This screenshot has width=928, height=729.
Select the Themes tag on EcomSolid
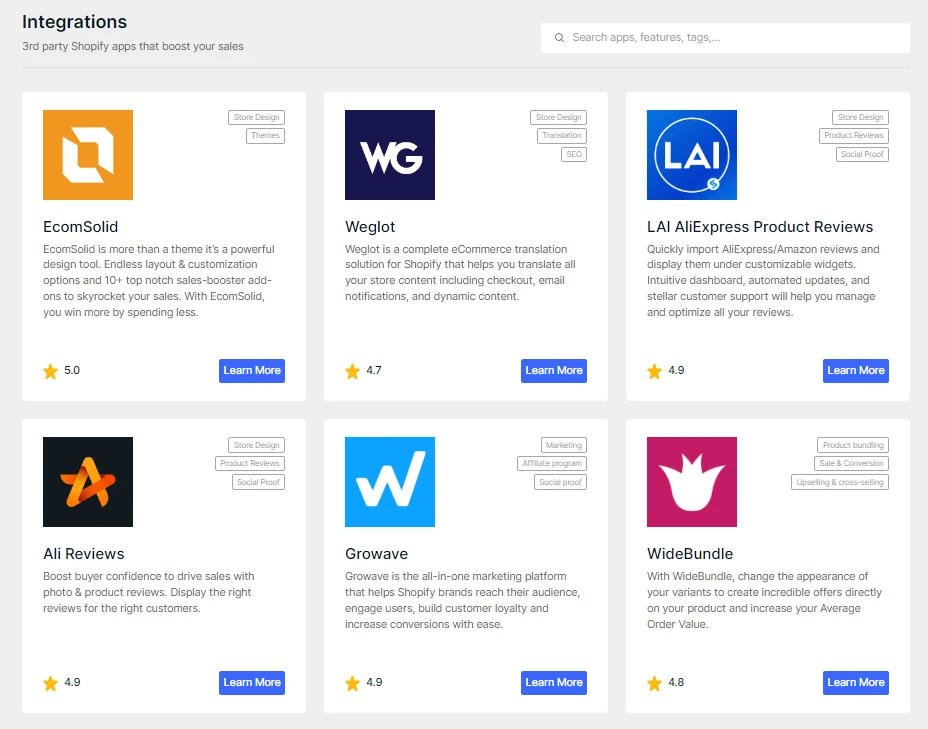(x=265, y=136)
